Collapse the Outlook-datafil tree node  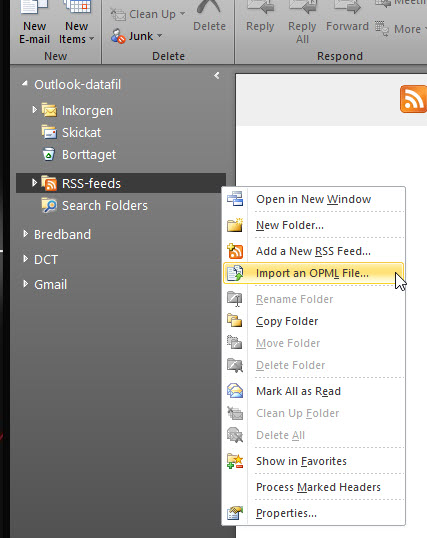pyautogui.click(x=25, y=83)
